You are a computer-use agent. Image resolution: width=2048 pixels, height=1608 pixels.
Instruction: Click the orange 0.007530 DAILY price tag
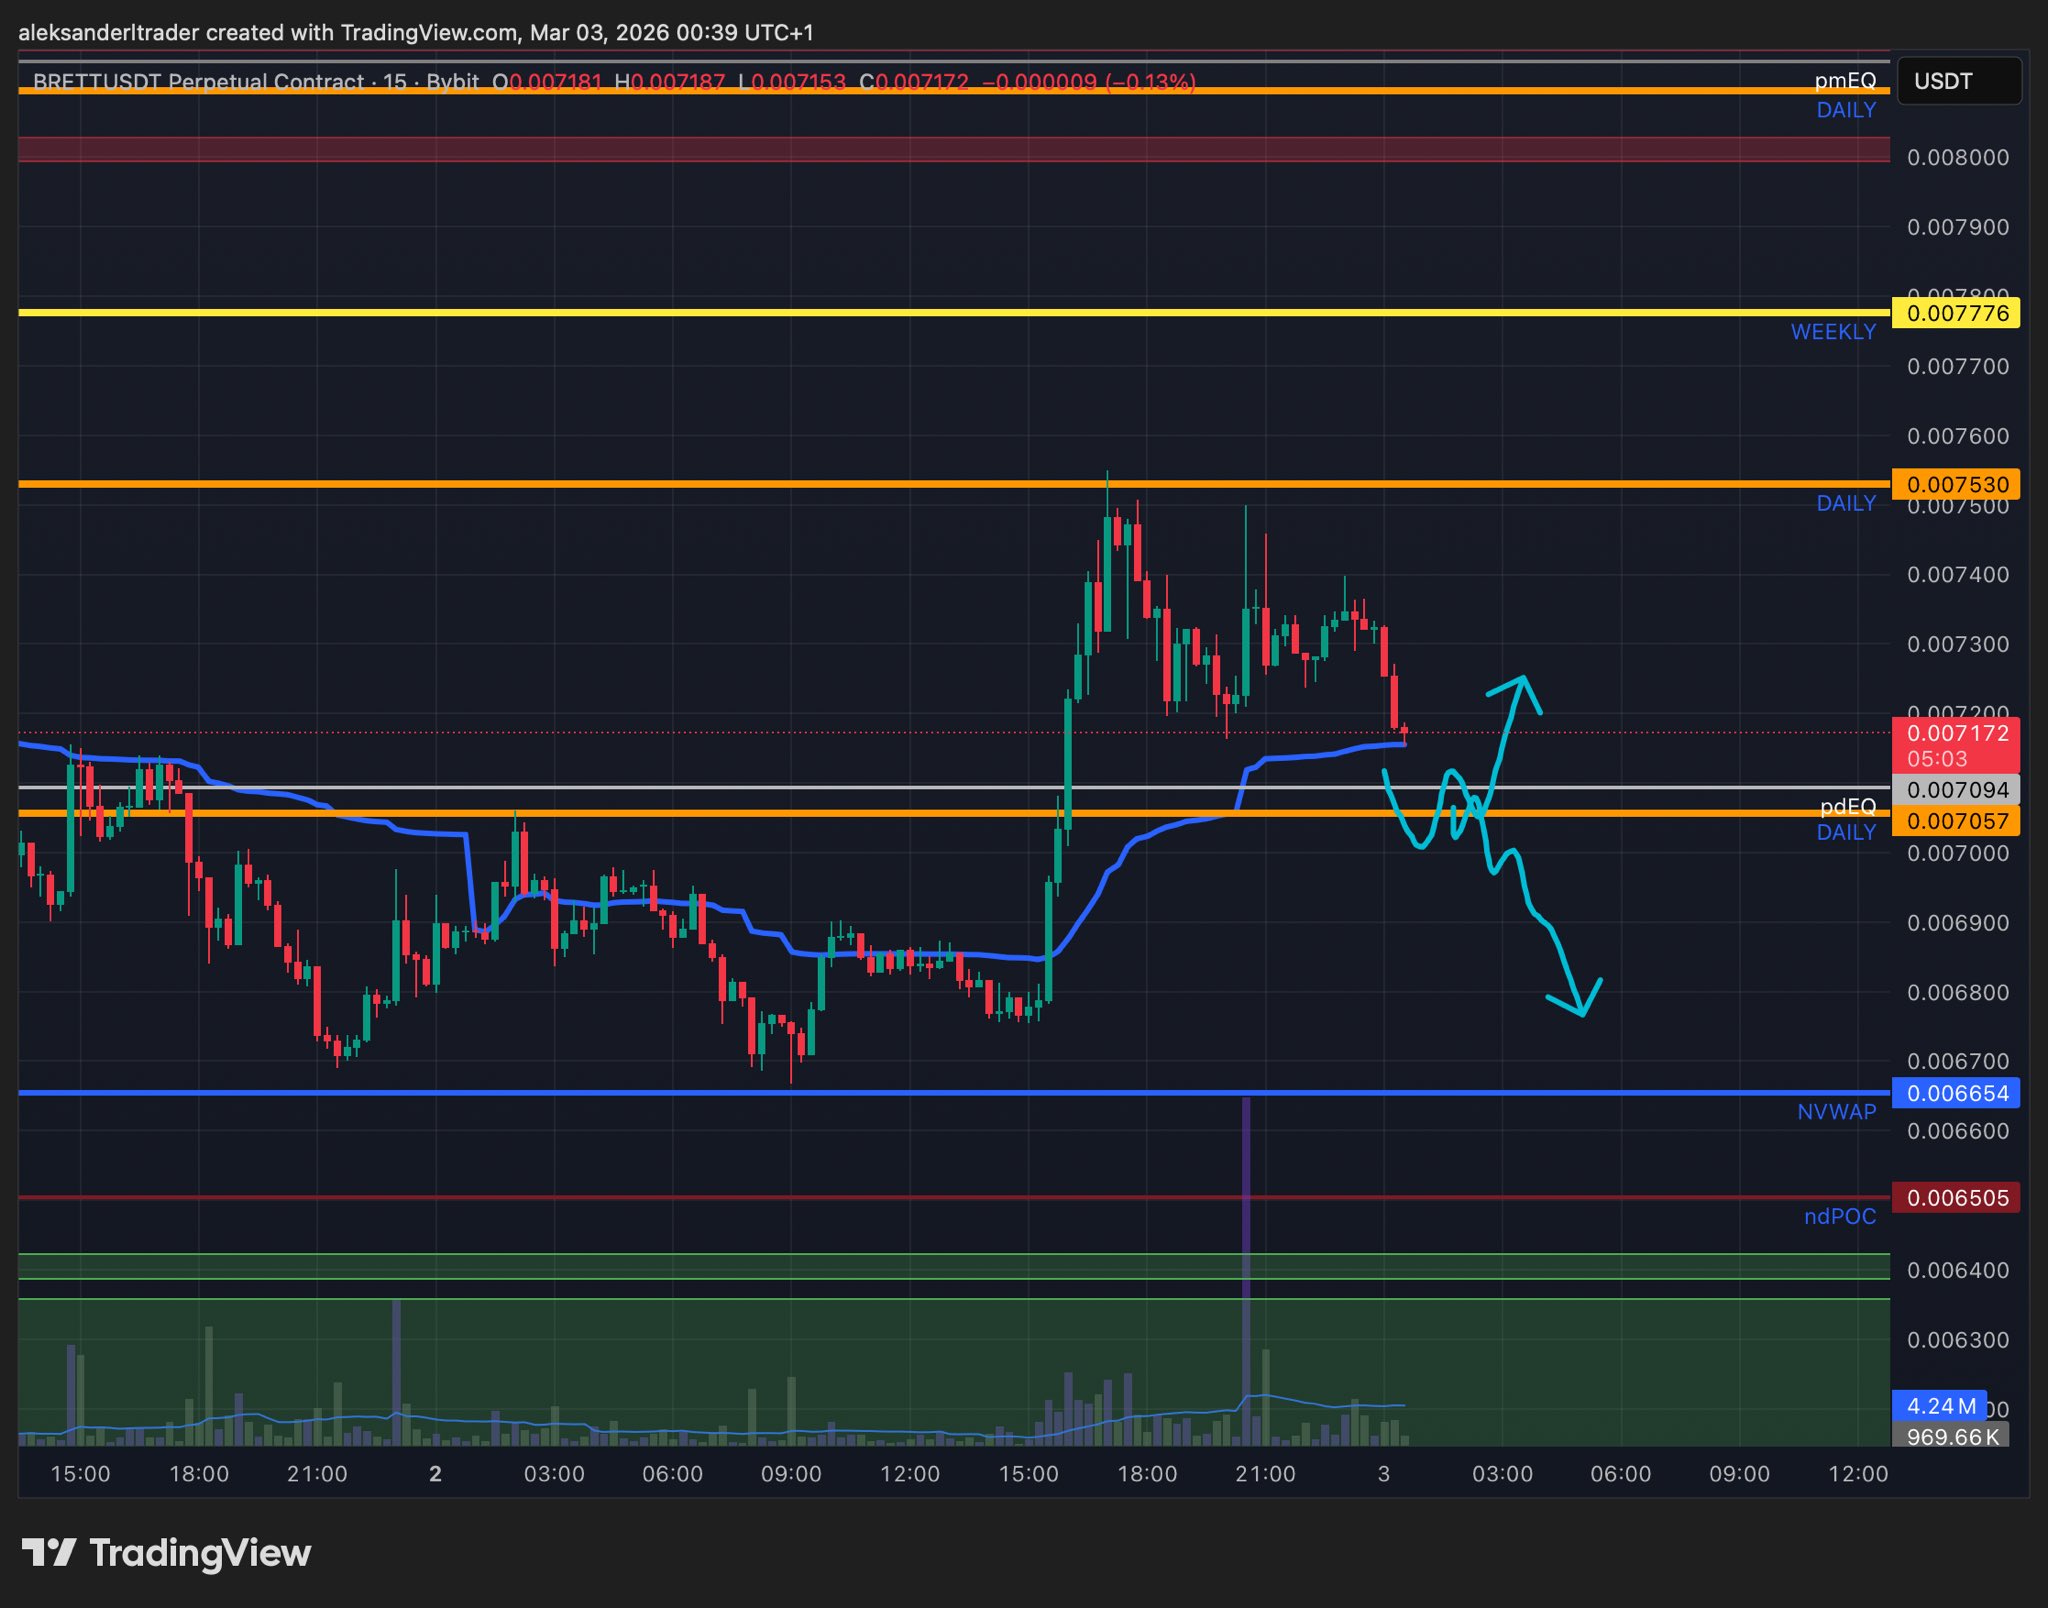tap(1956, 485)
